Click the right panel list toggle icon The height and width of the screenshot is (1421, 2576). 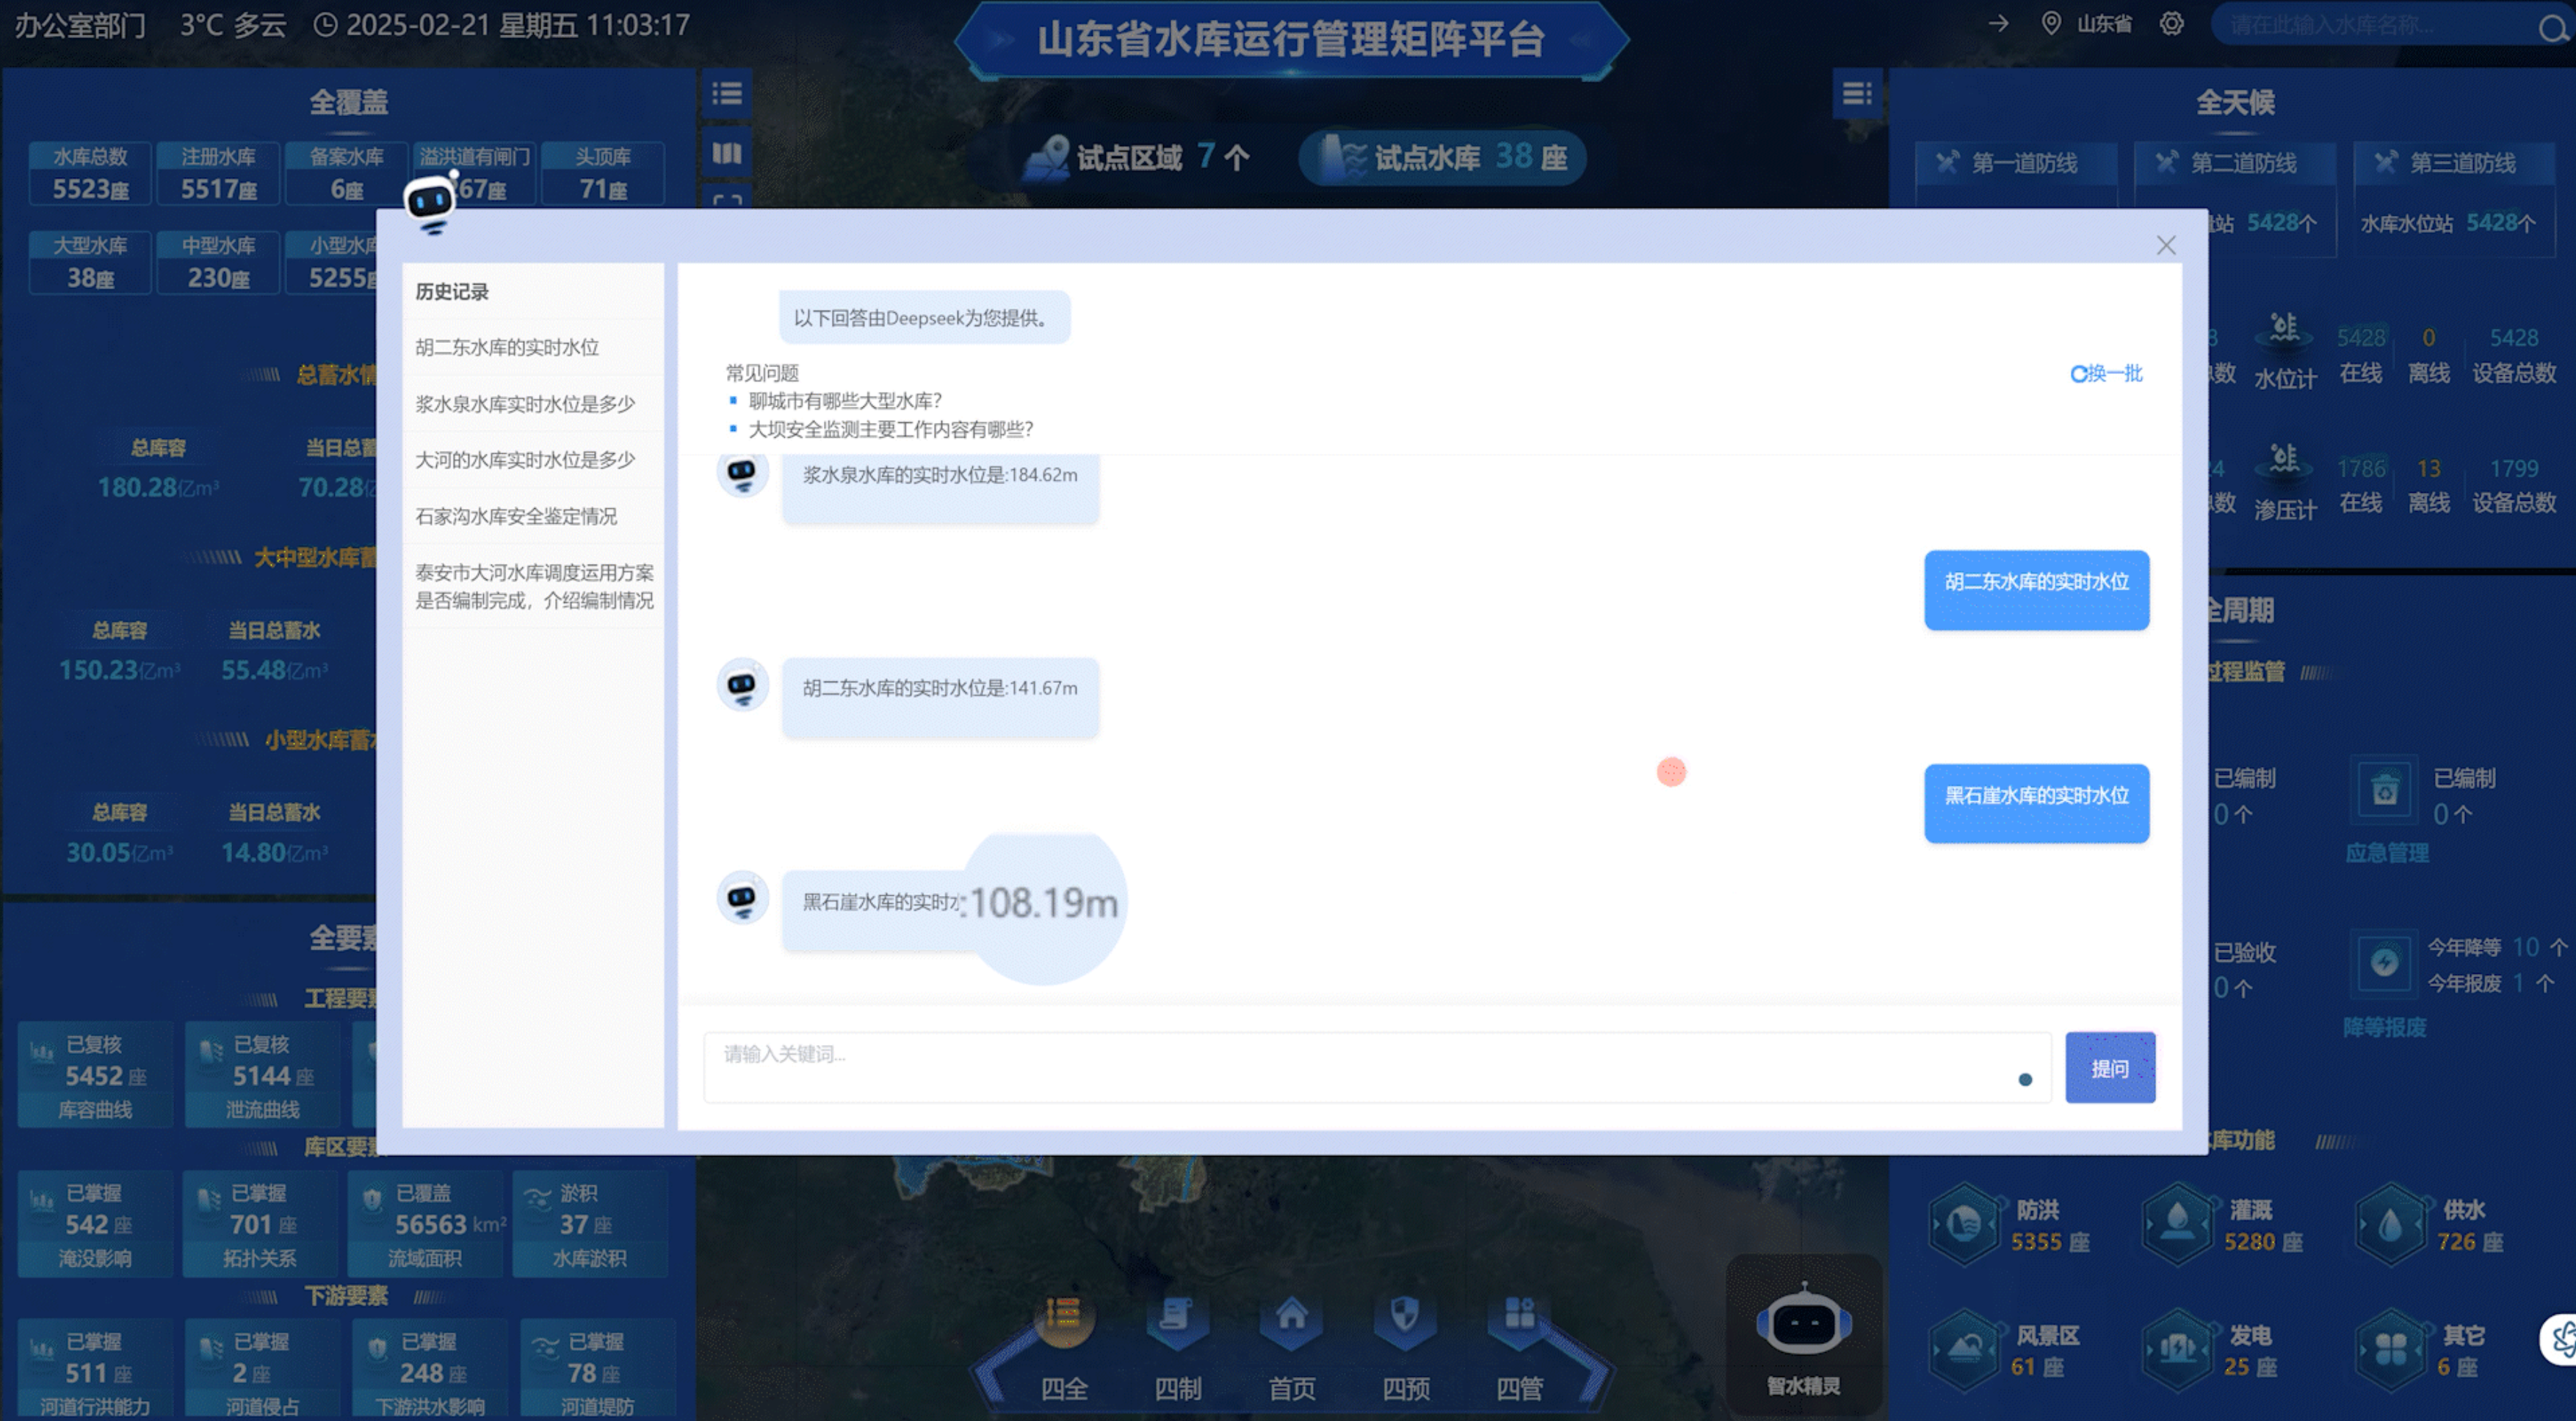pyautogui.click(x=1856, y=94)
